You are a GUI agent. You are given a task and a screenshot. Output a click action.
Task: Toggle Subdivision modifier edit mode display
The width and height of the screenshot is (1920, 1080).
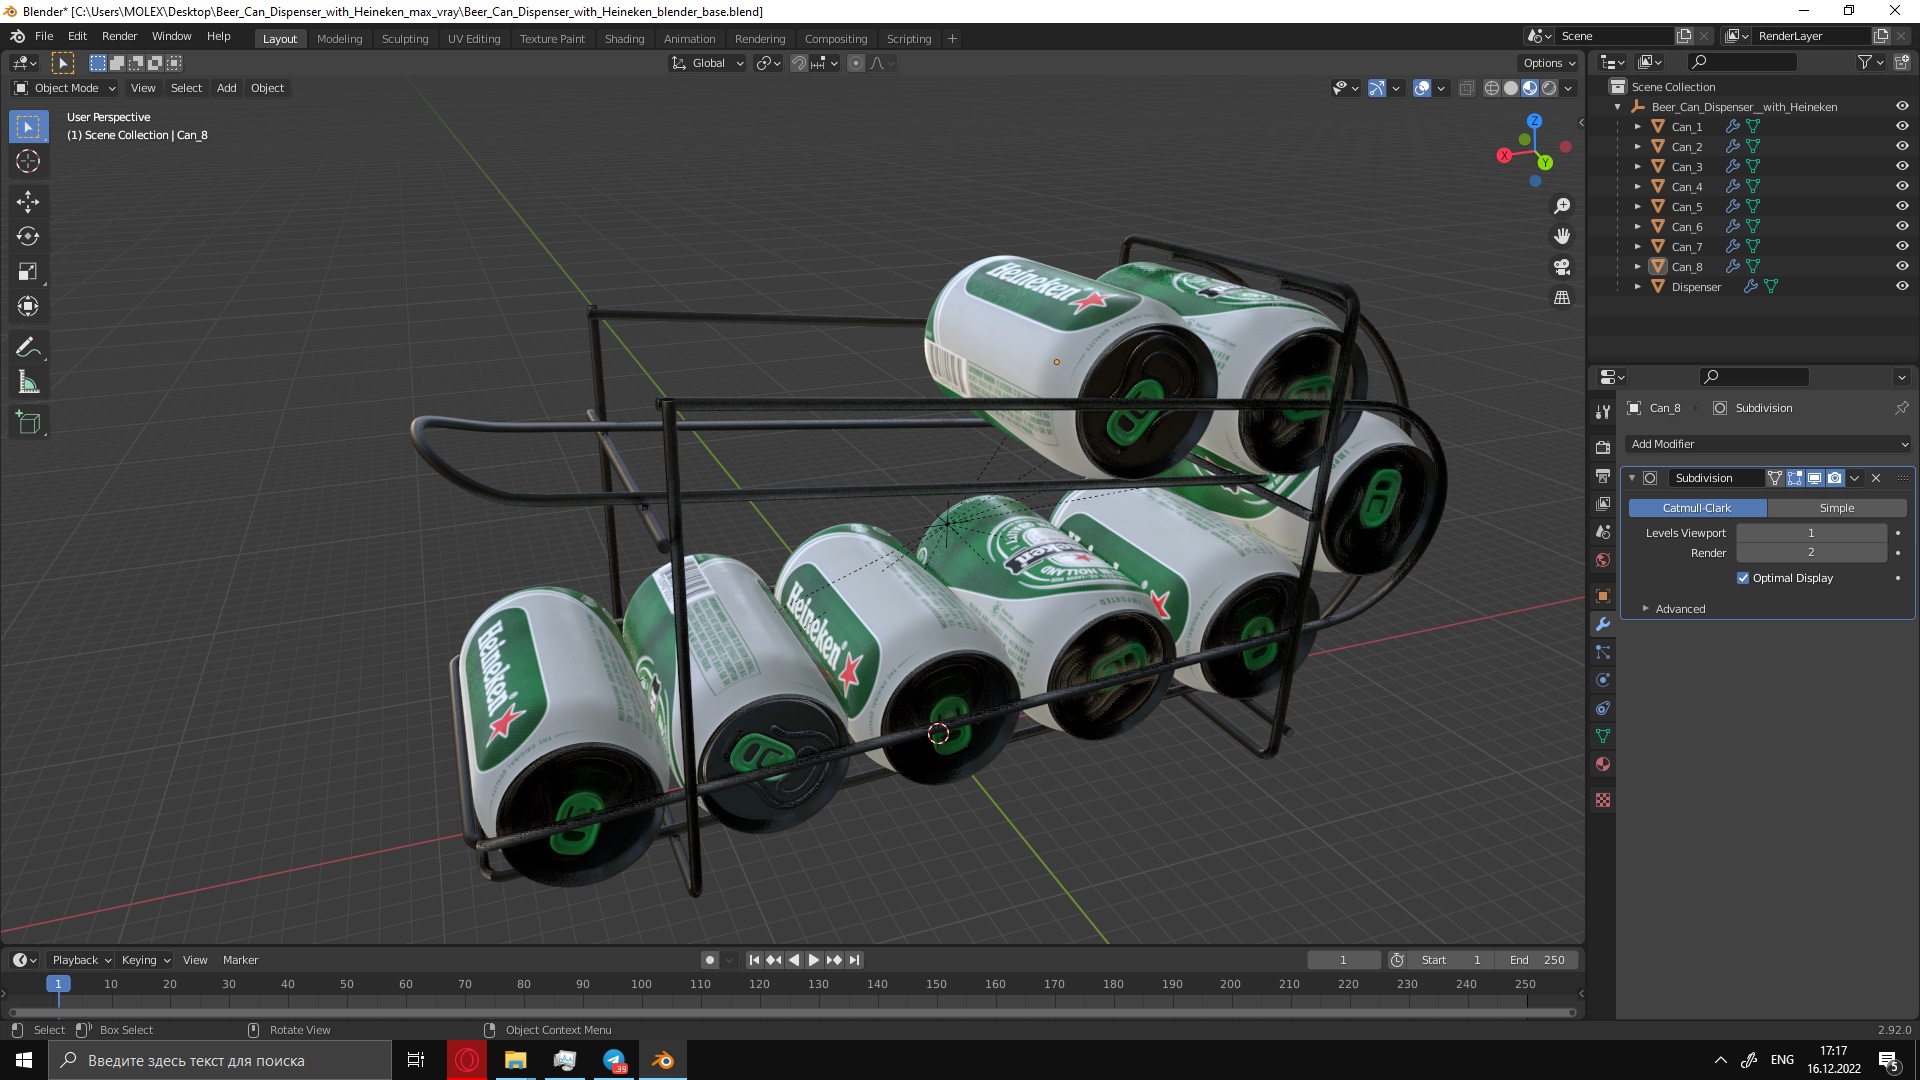1795,478
